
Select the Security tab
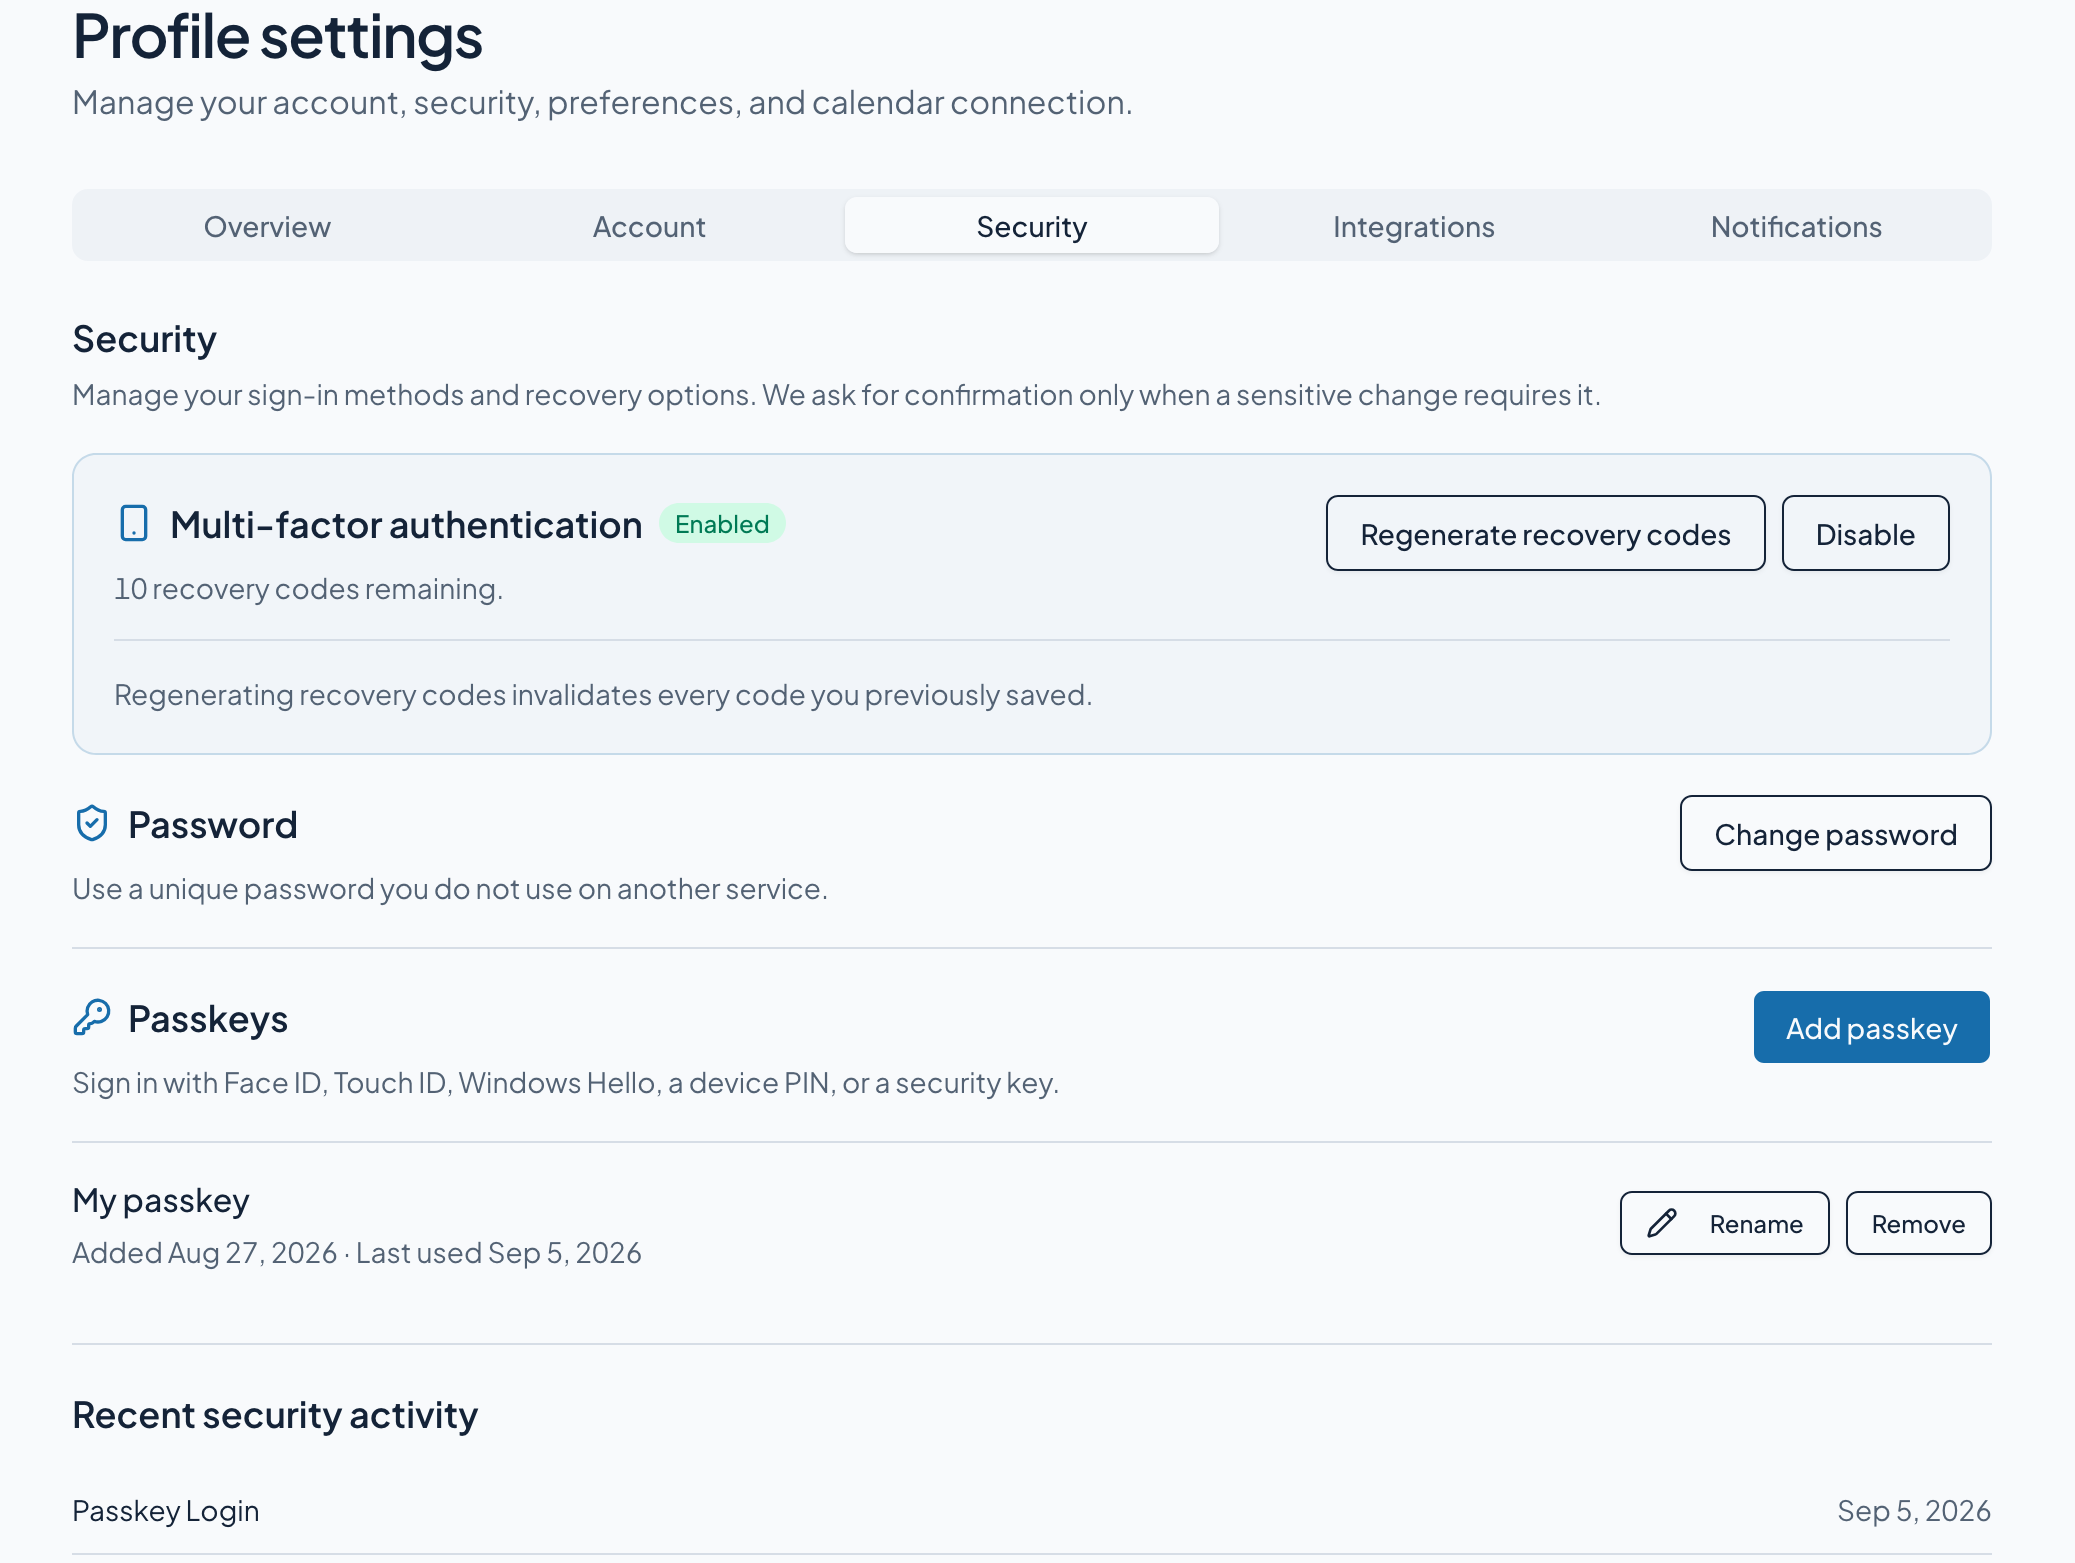point(1031,226)
